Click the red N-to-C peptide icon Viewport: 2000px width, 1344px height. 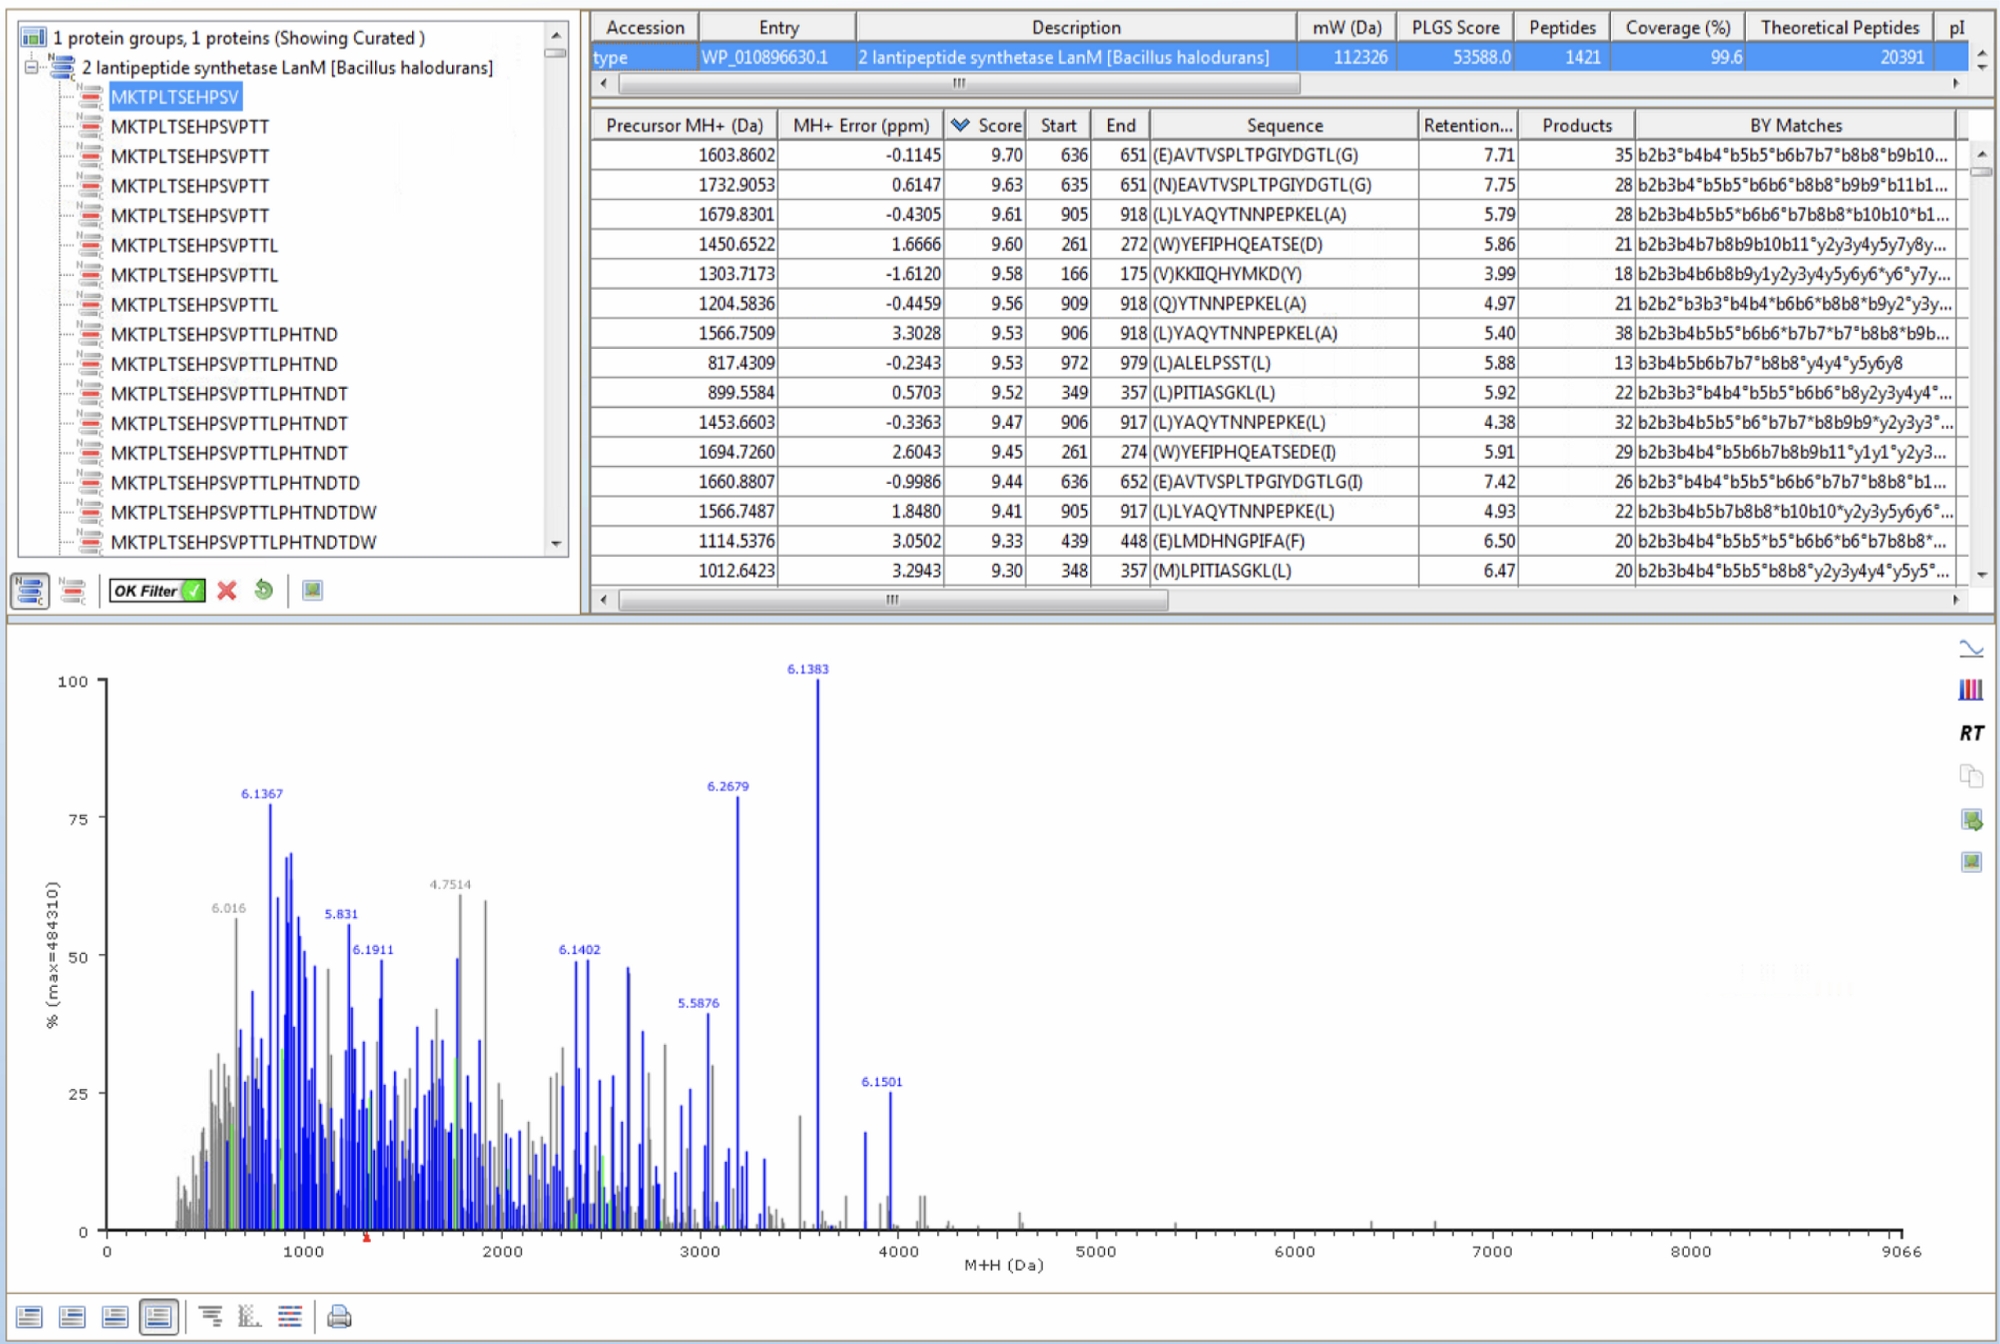pos(72,590)
